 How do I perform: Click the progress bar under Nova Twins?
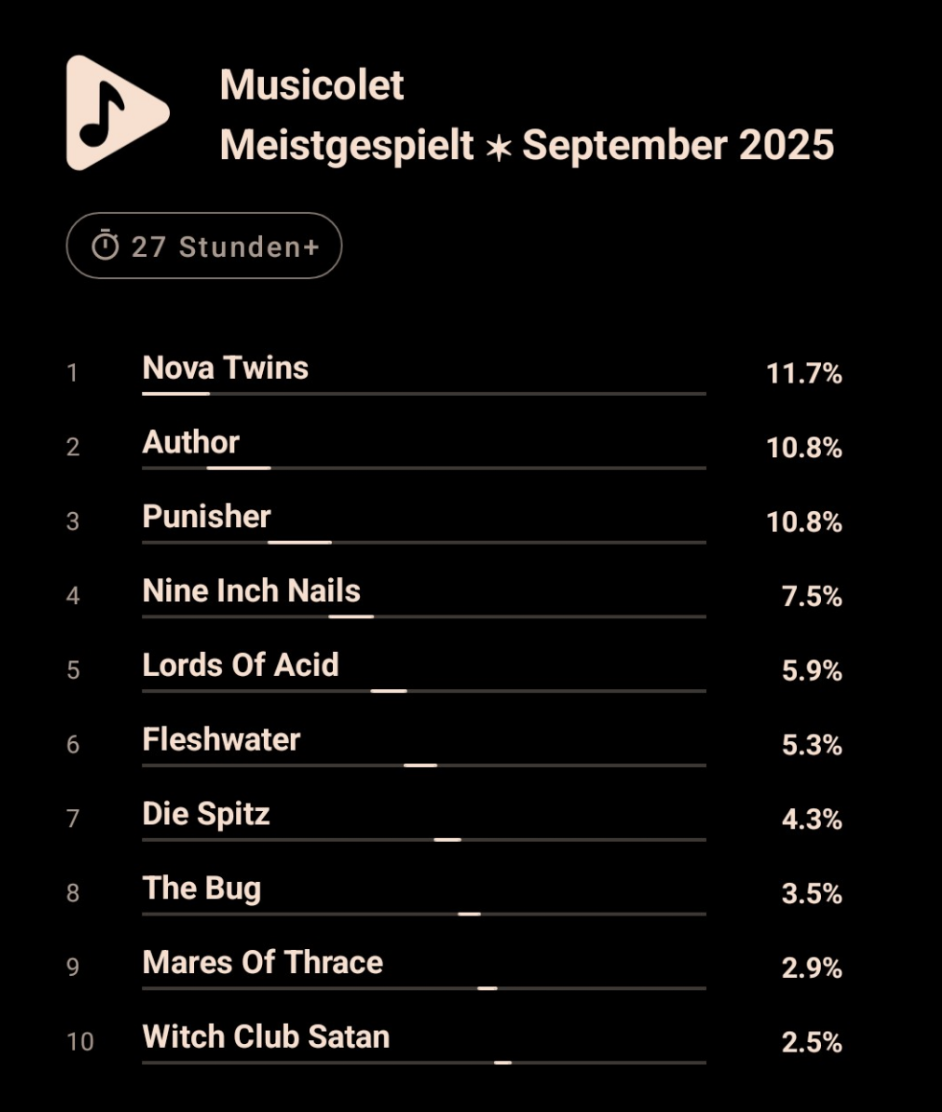pos(424,394)
